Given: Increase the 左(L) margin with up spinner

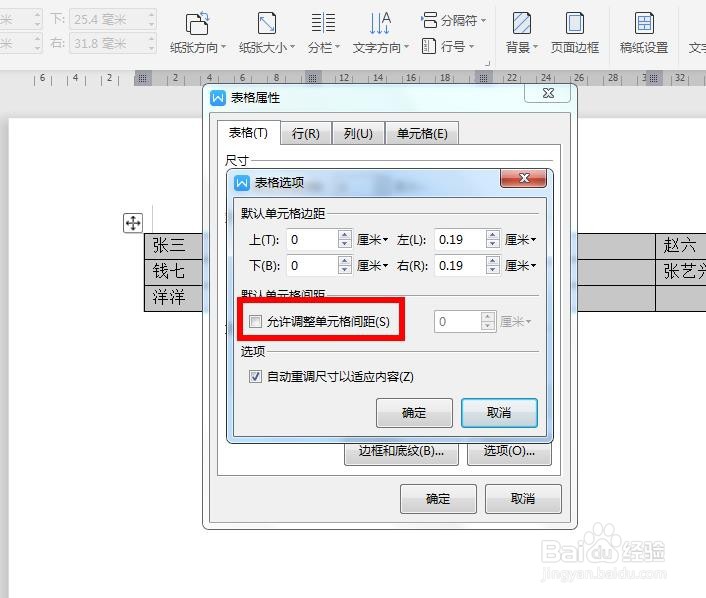Looking at the screenshot, I should pos(493,235).
